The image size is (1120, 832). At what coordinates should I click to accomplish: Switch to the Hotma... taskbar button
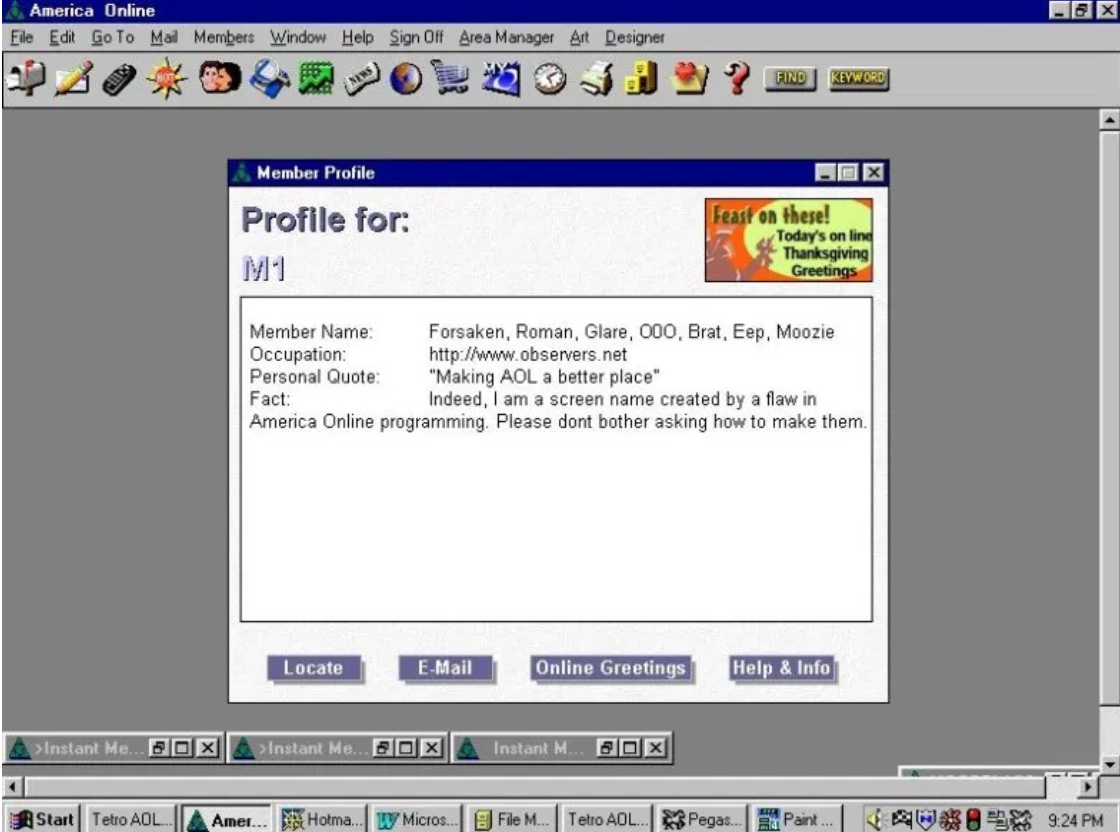322,819
